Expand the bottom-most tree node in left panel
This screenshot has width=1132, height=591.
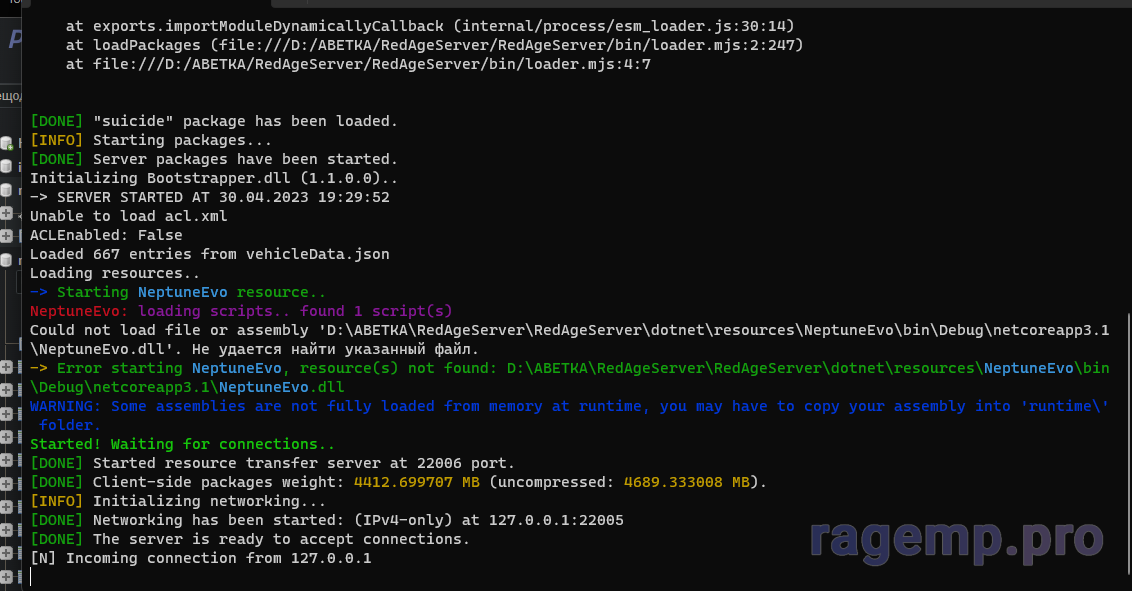(6, 575)
